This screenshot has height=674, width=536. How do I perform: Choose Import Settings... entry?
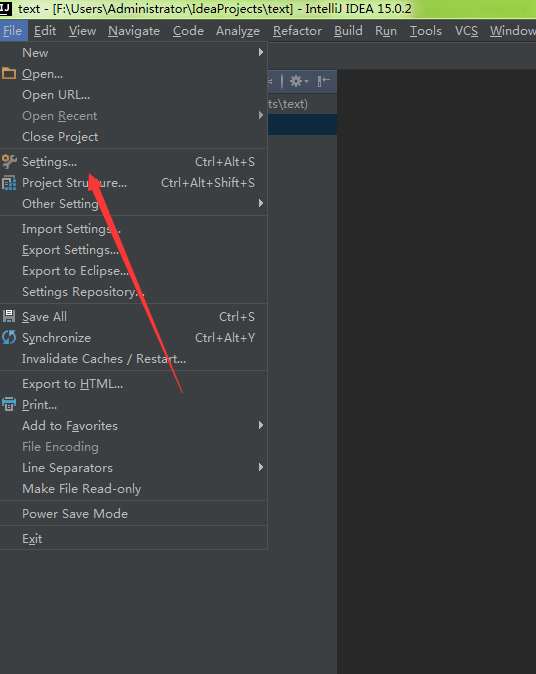tap(133, 229)
